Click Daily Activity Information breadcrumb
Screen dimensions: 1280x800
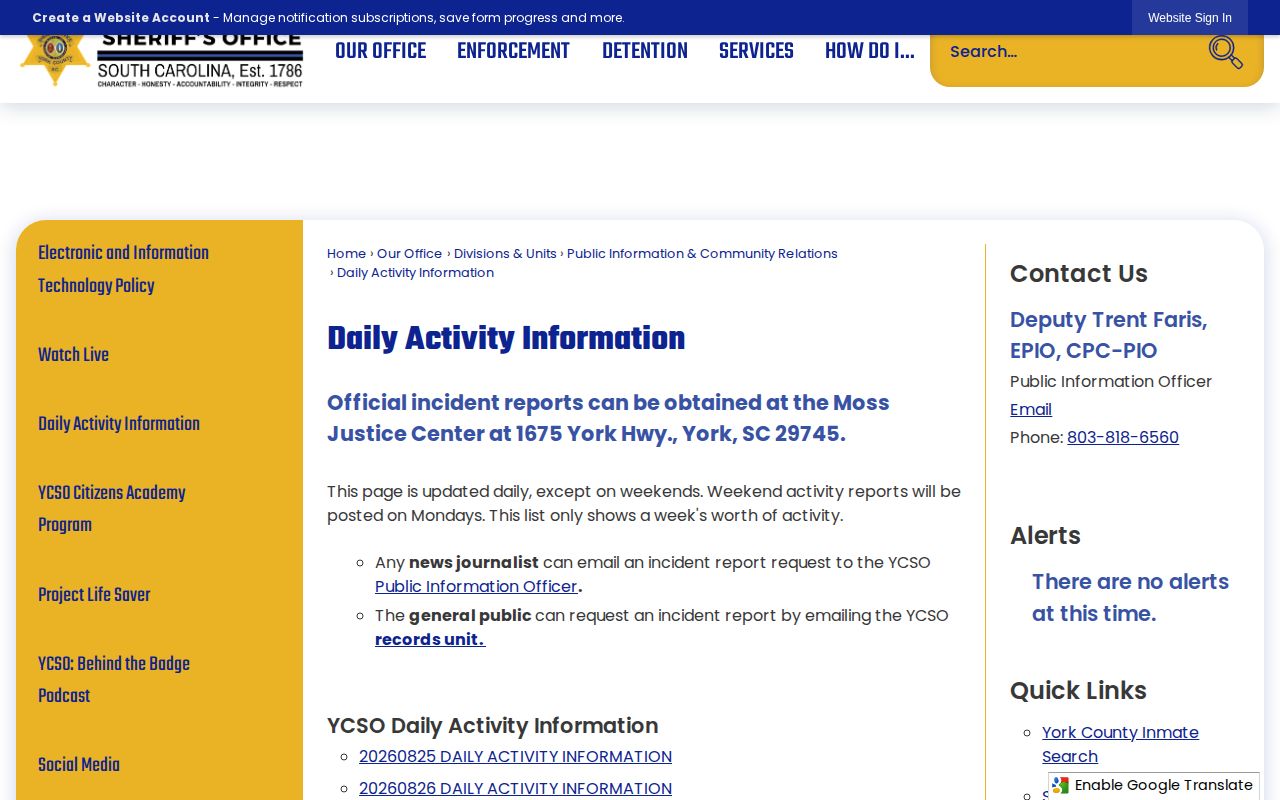pos(415,273)
